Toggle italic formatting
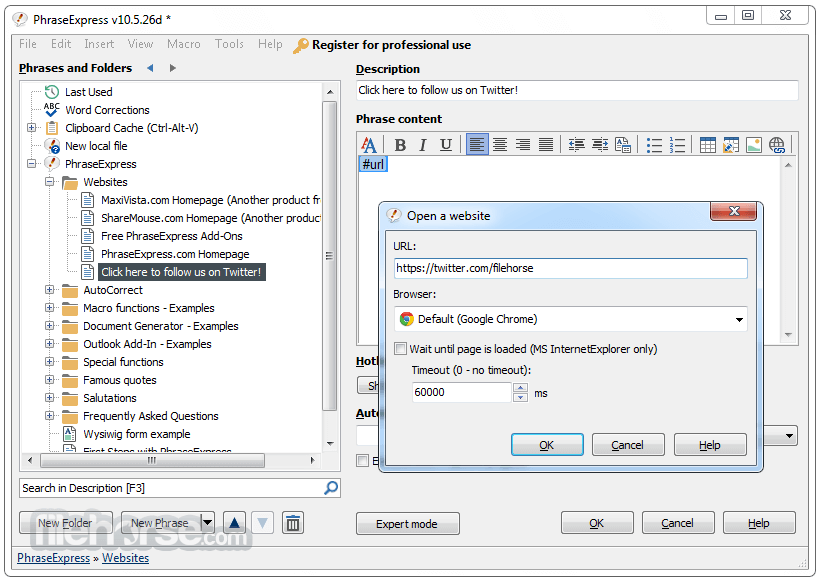The height and width of the screenshot is (581, 820). click(423, 145)
